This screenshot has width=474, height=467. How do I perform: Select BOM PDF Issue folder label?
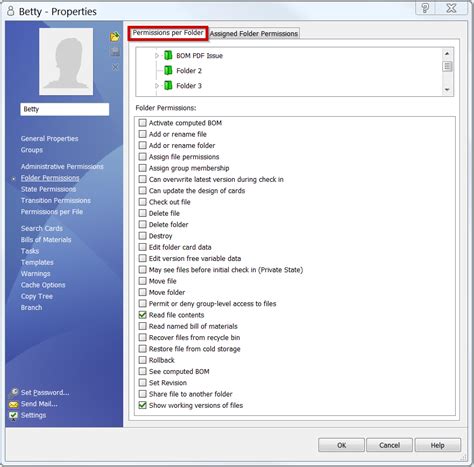[199, 56]
